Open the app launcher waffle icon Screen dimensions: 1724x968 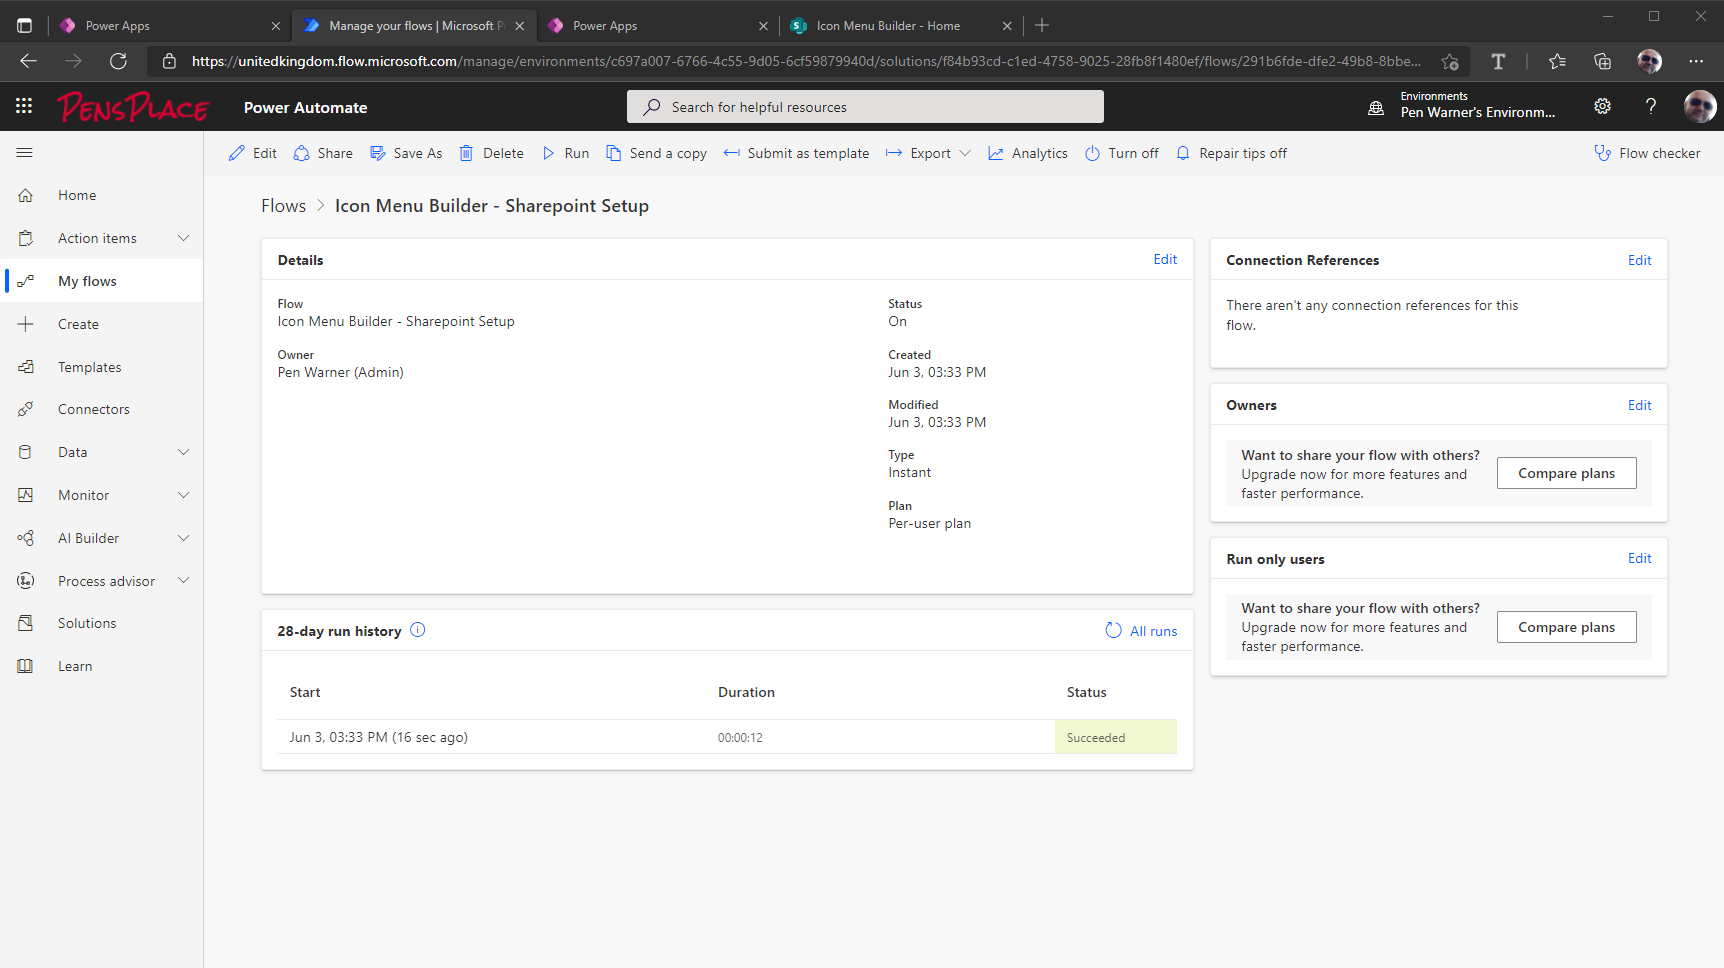point(24,106)
